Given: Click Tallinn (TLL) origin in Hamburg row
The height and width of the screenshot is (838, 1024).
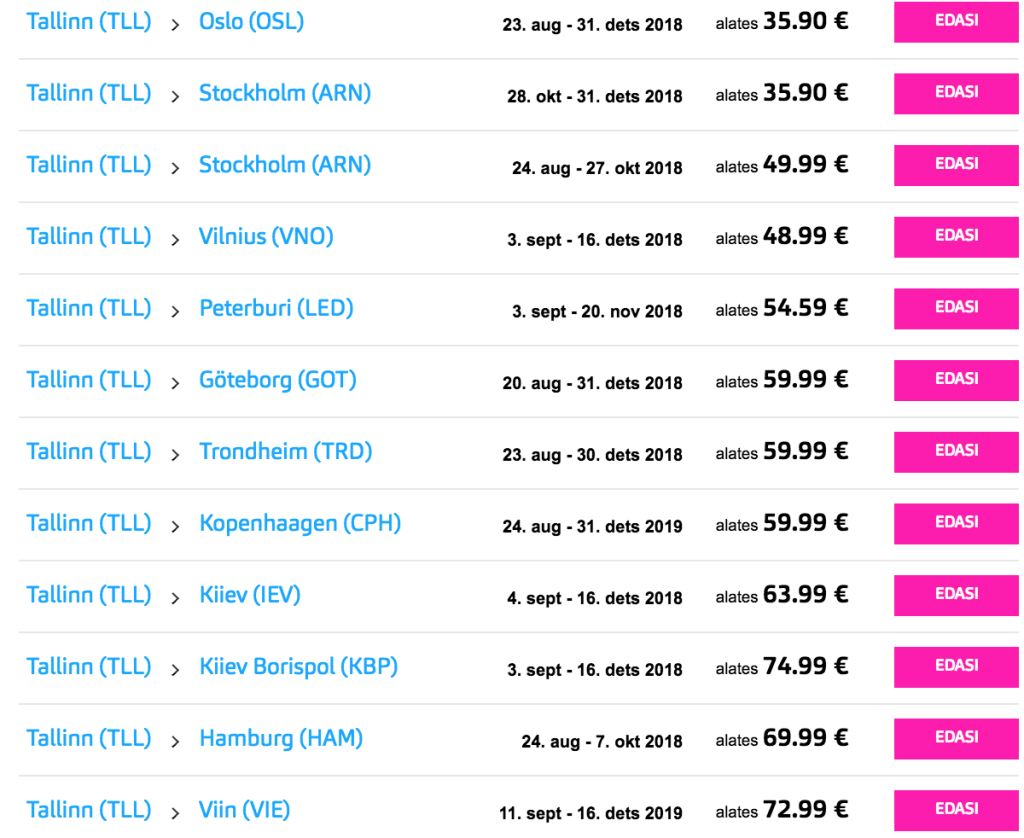Looking at the screenshot, I should pos(88,738).
